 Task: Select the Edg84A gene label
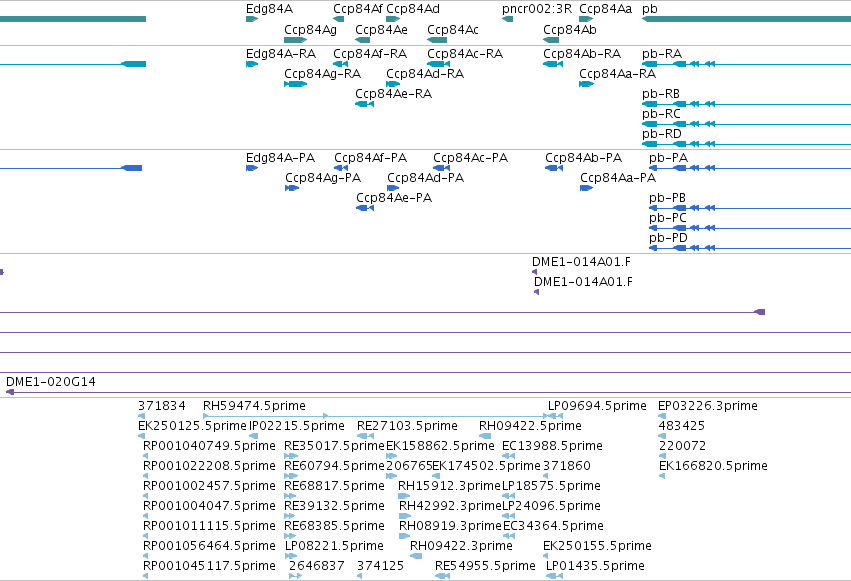click(x=269, y=9)
